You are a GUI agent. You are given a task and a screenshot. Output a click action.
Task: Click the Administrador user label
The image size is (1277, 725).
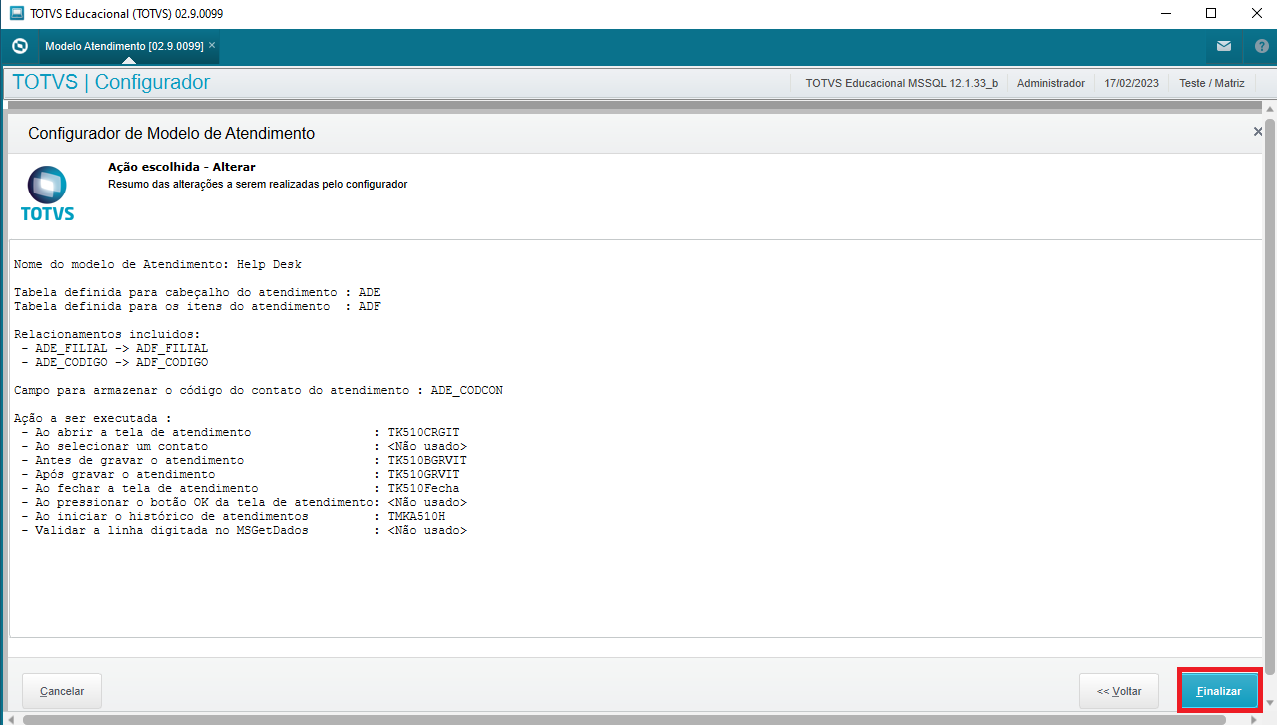(x=1051, y=83)
